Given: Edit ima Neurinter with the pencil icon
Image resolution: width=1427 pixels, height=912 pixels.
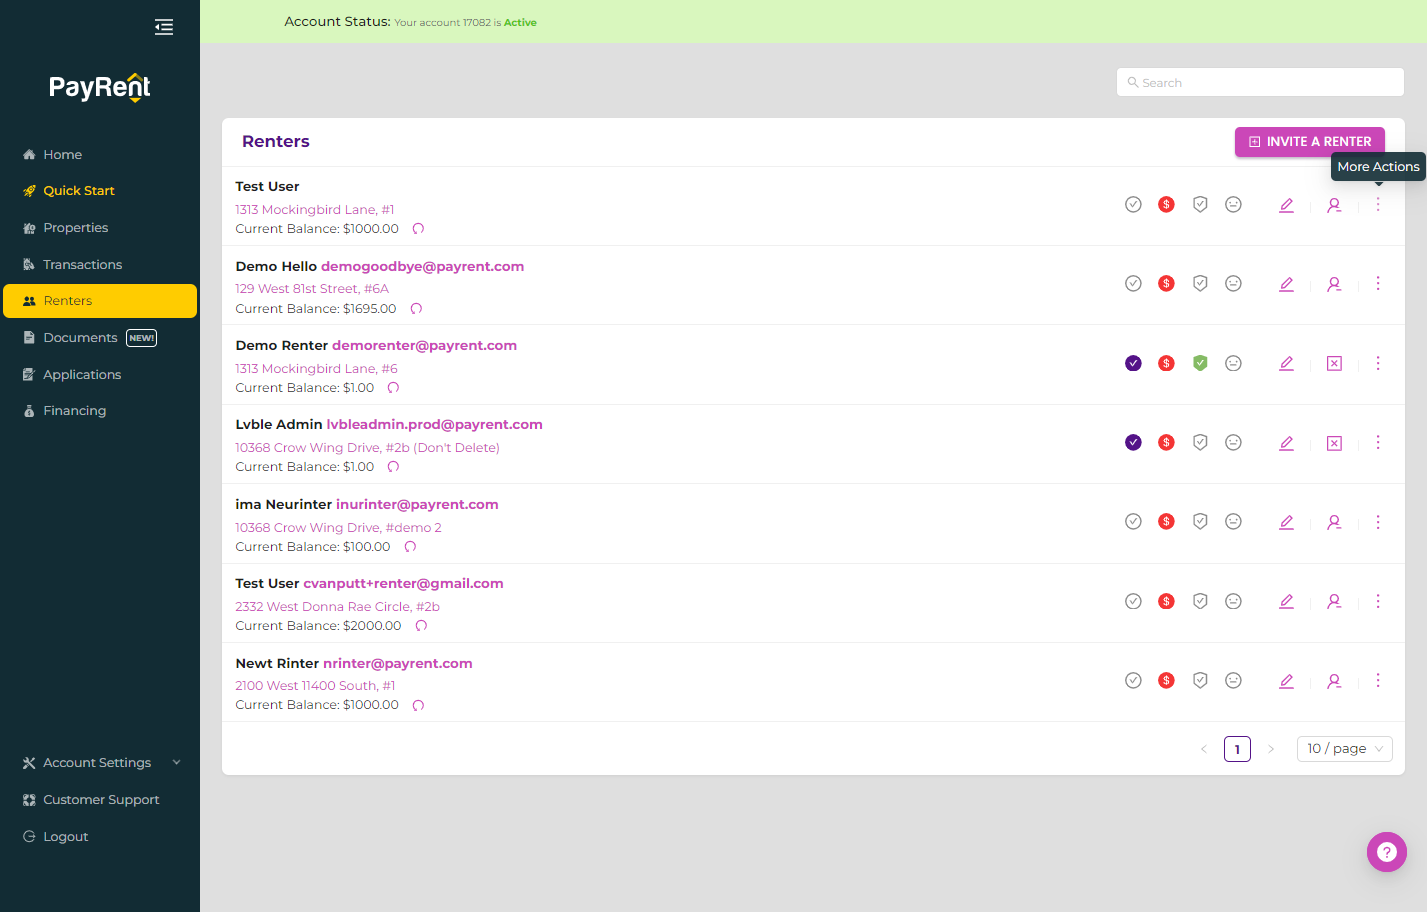Looking at the screenshot, I should [1286, 522].
